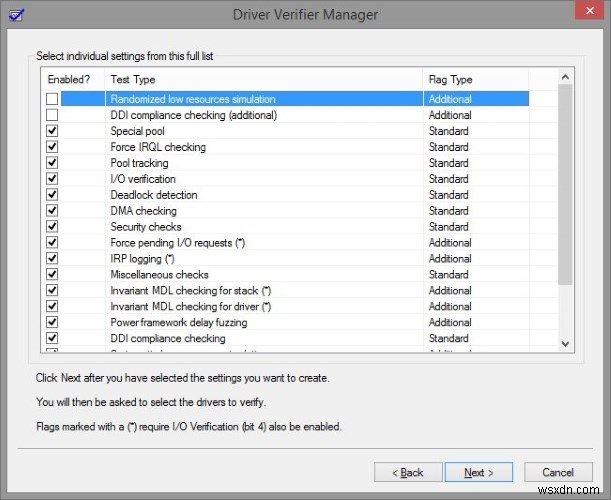Select Invariant MDL checking for stack text
This screenshot has height=500, width=611.
pyautogui.click(x=191, y=291)
